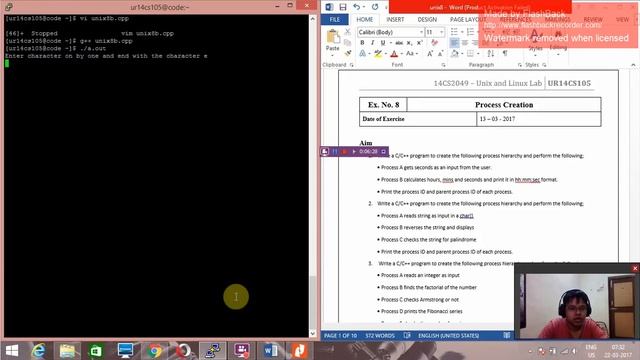Toggle Subscript formatting

coord(409,43)
